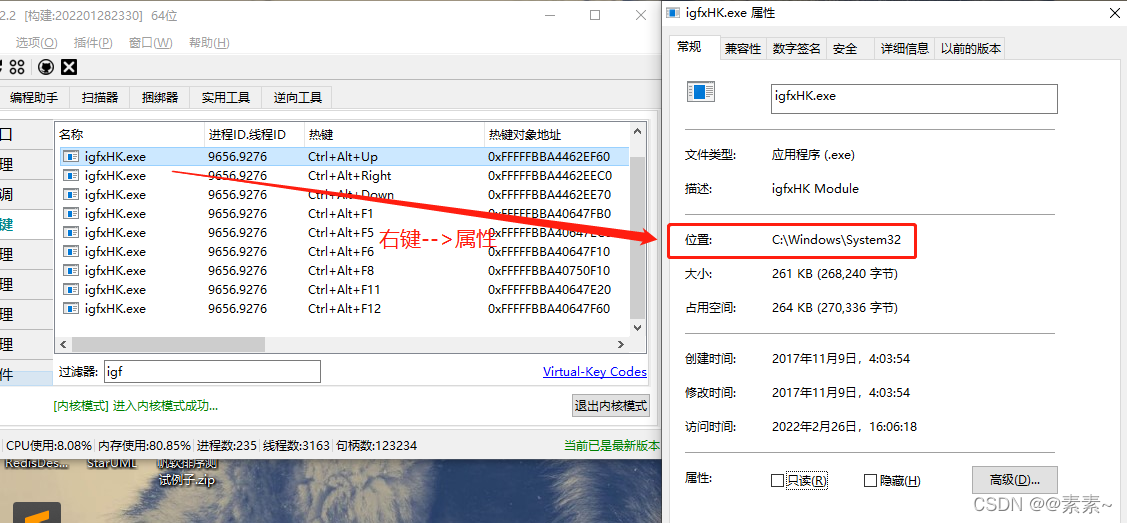The height and width of the screenshot is (523, 1127).
Task: Click the hotkey list scroll-down arrow
Action: pos(638,326)
